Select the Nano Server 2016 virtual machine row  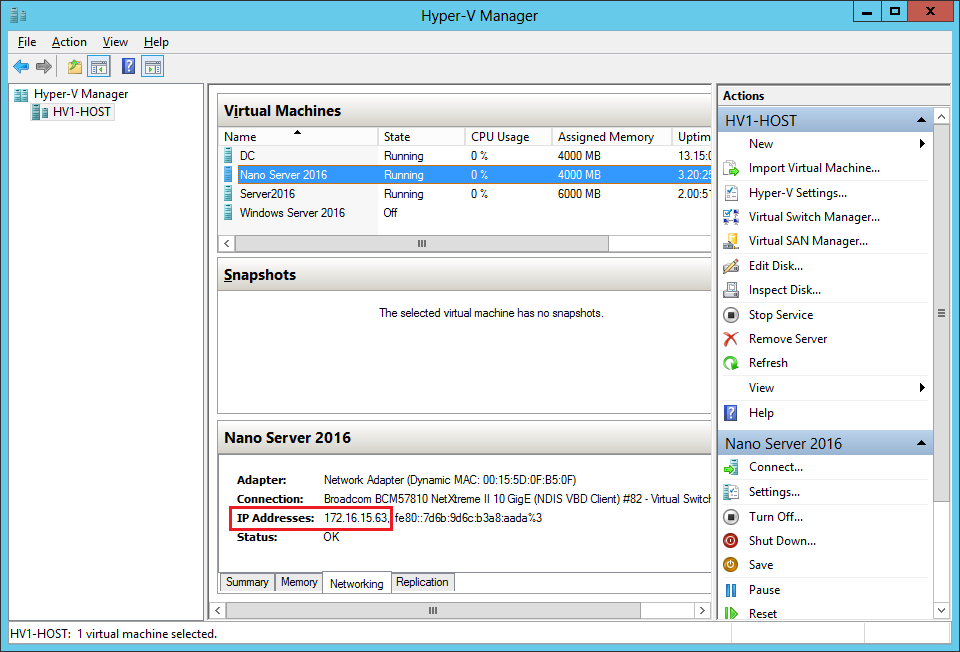465,174
